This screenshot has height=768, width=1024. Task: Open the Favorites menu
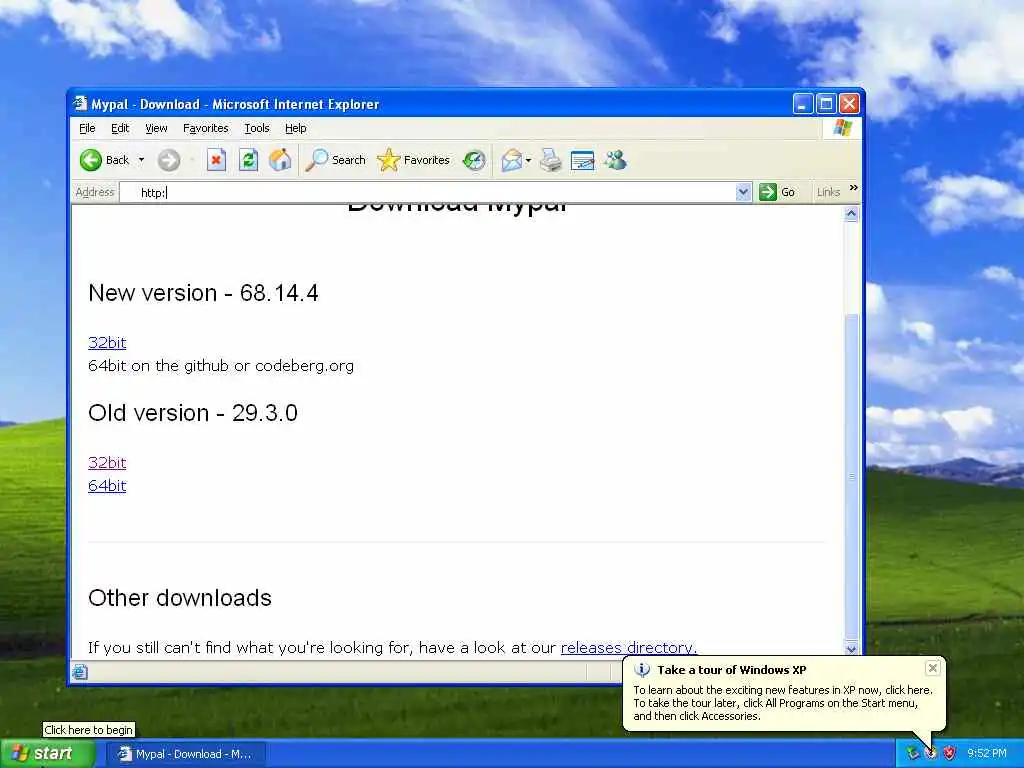(206, 128)
